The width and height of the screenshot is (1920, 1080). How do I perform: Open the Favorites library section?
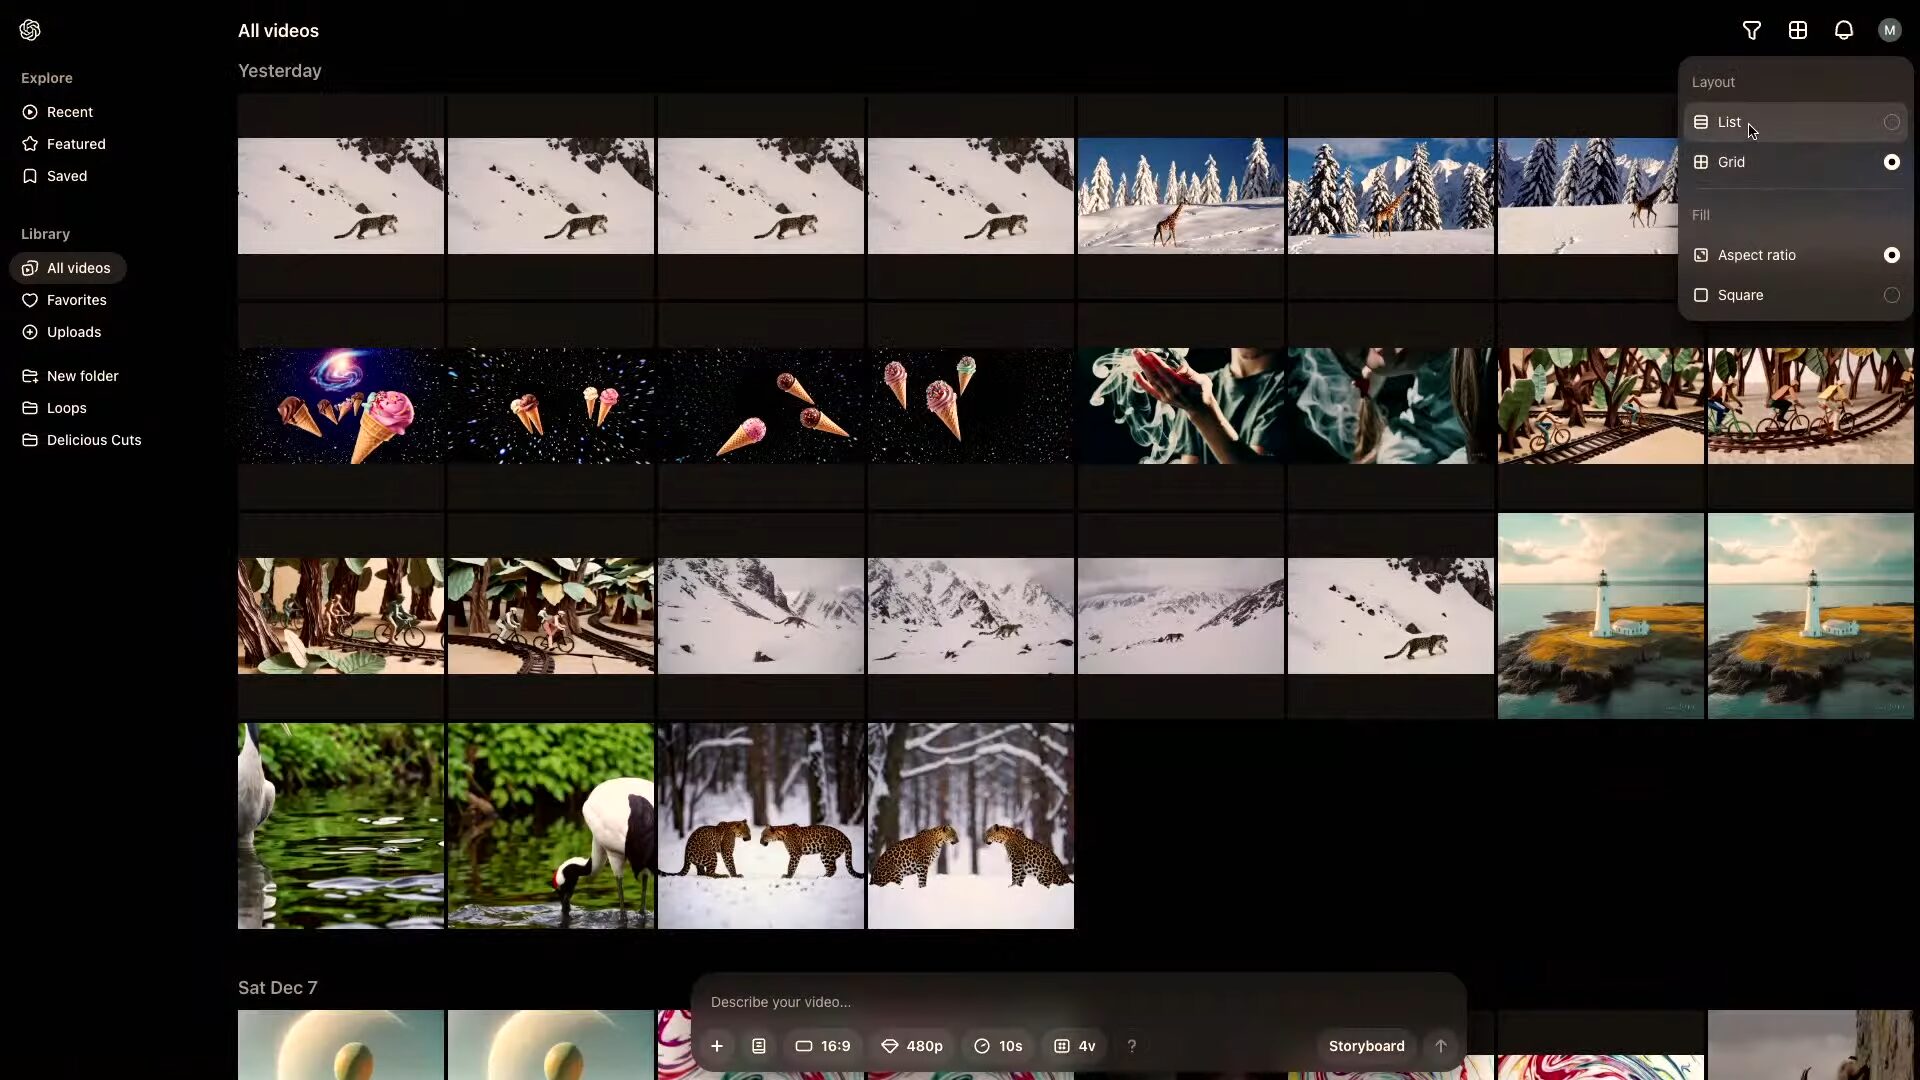[76, 300]
